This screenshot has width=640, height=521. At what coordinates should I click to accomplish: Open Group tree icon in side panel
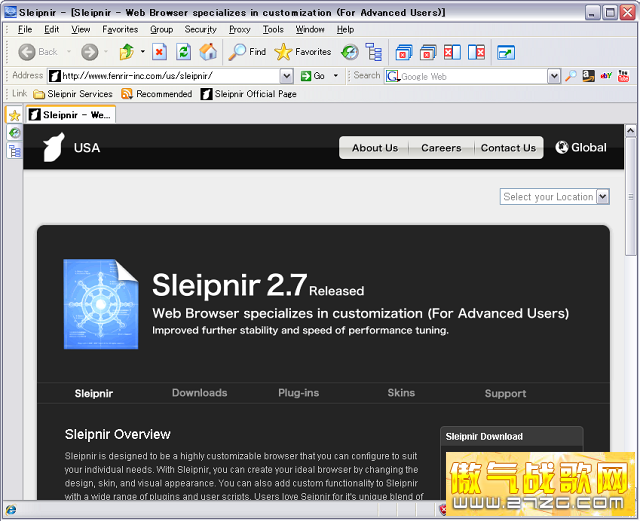click(14, 151)
